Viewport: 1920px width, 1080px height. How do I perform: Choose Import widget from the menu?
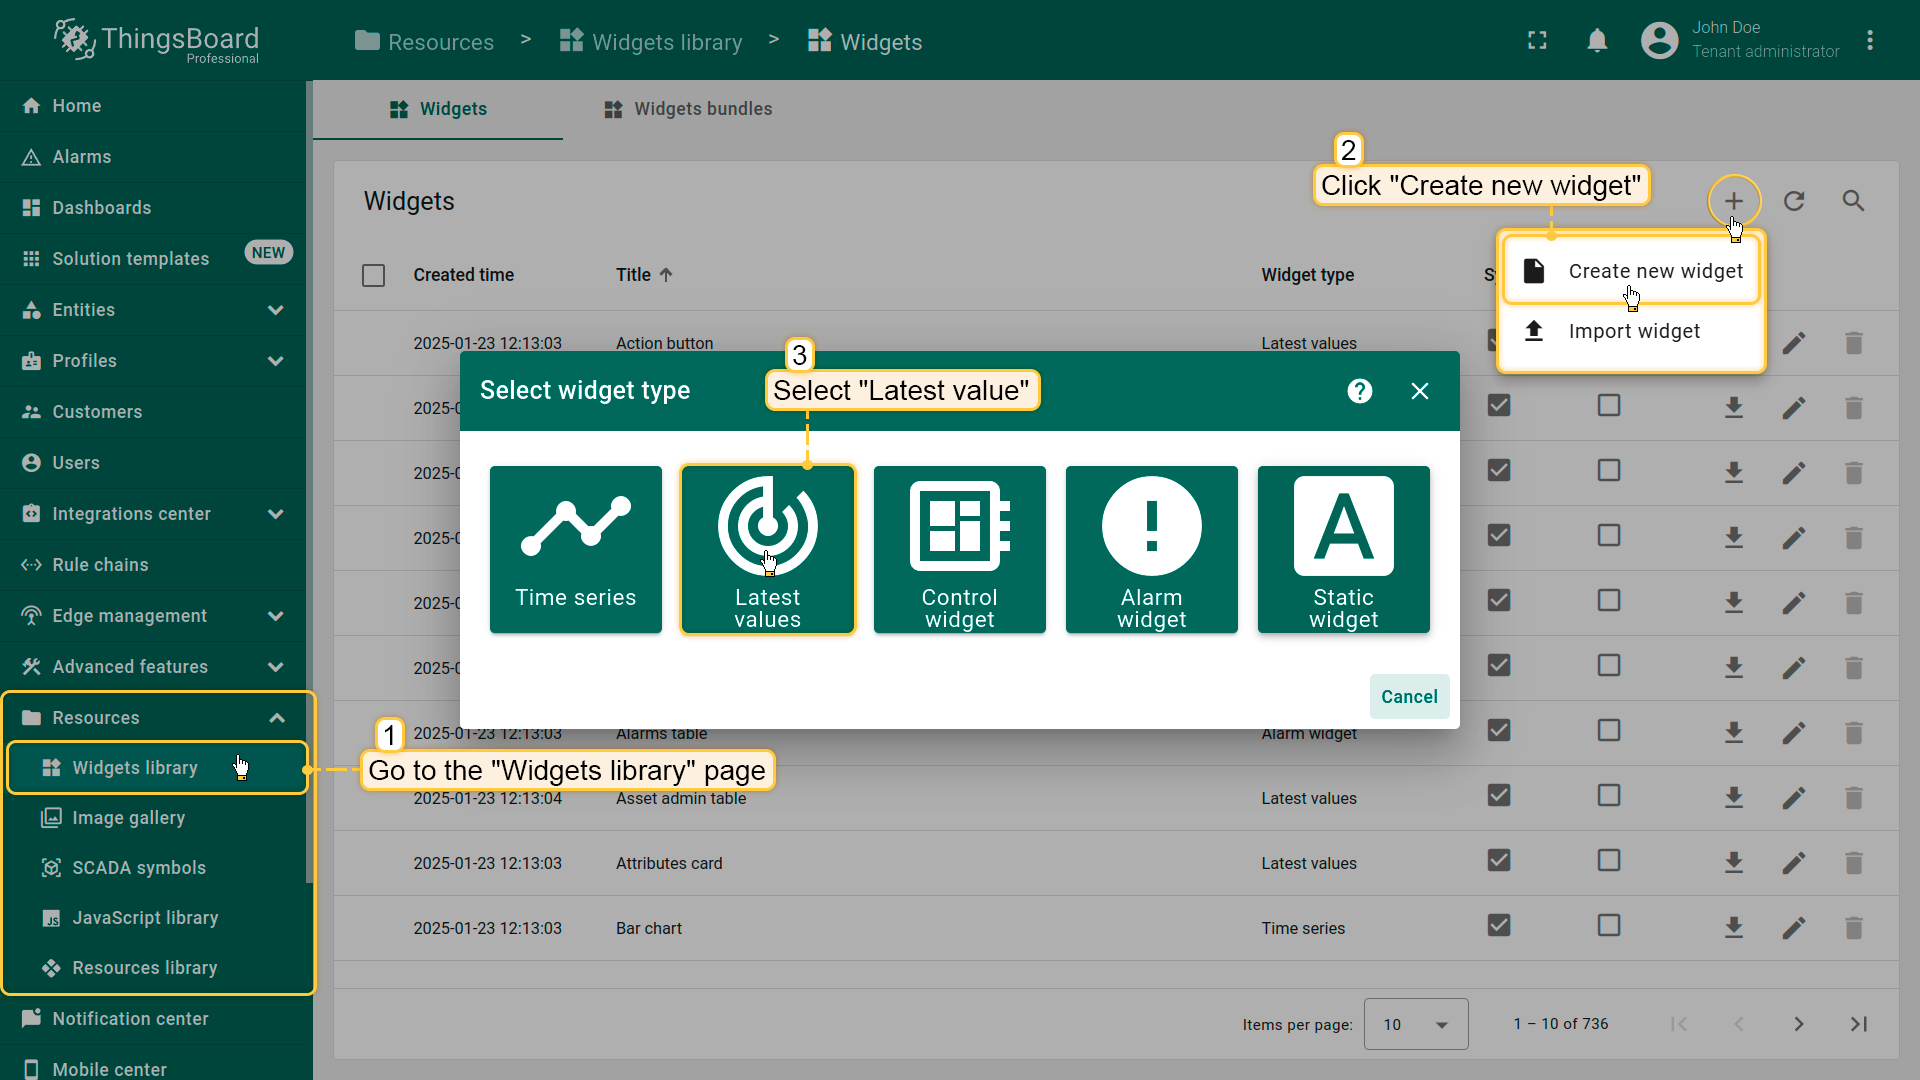point(1633,331)
